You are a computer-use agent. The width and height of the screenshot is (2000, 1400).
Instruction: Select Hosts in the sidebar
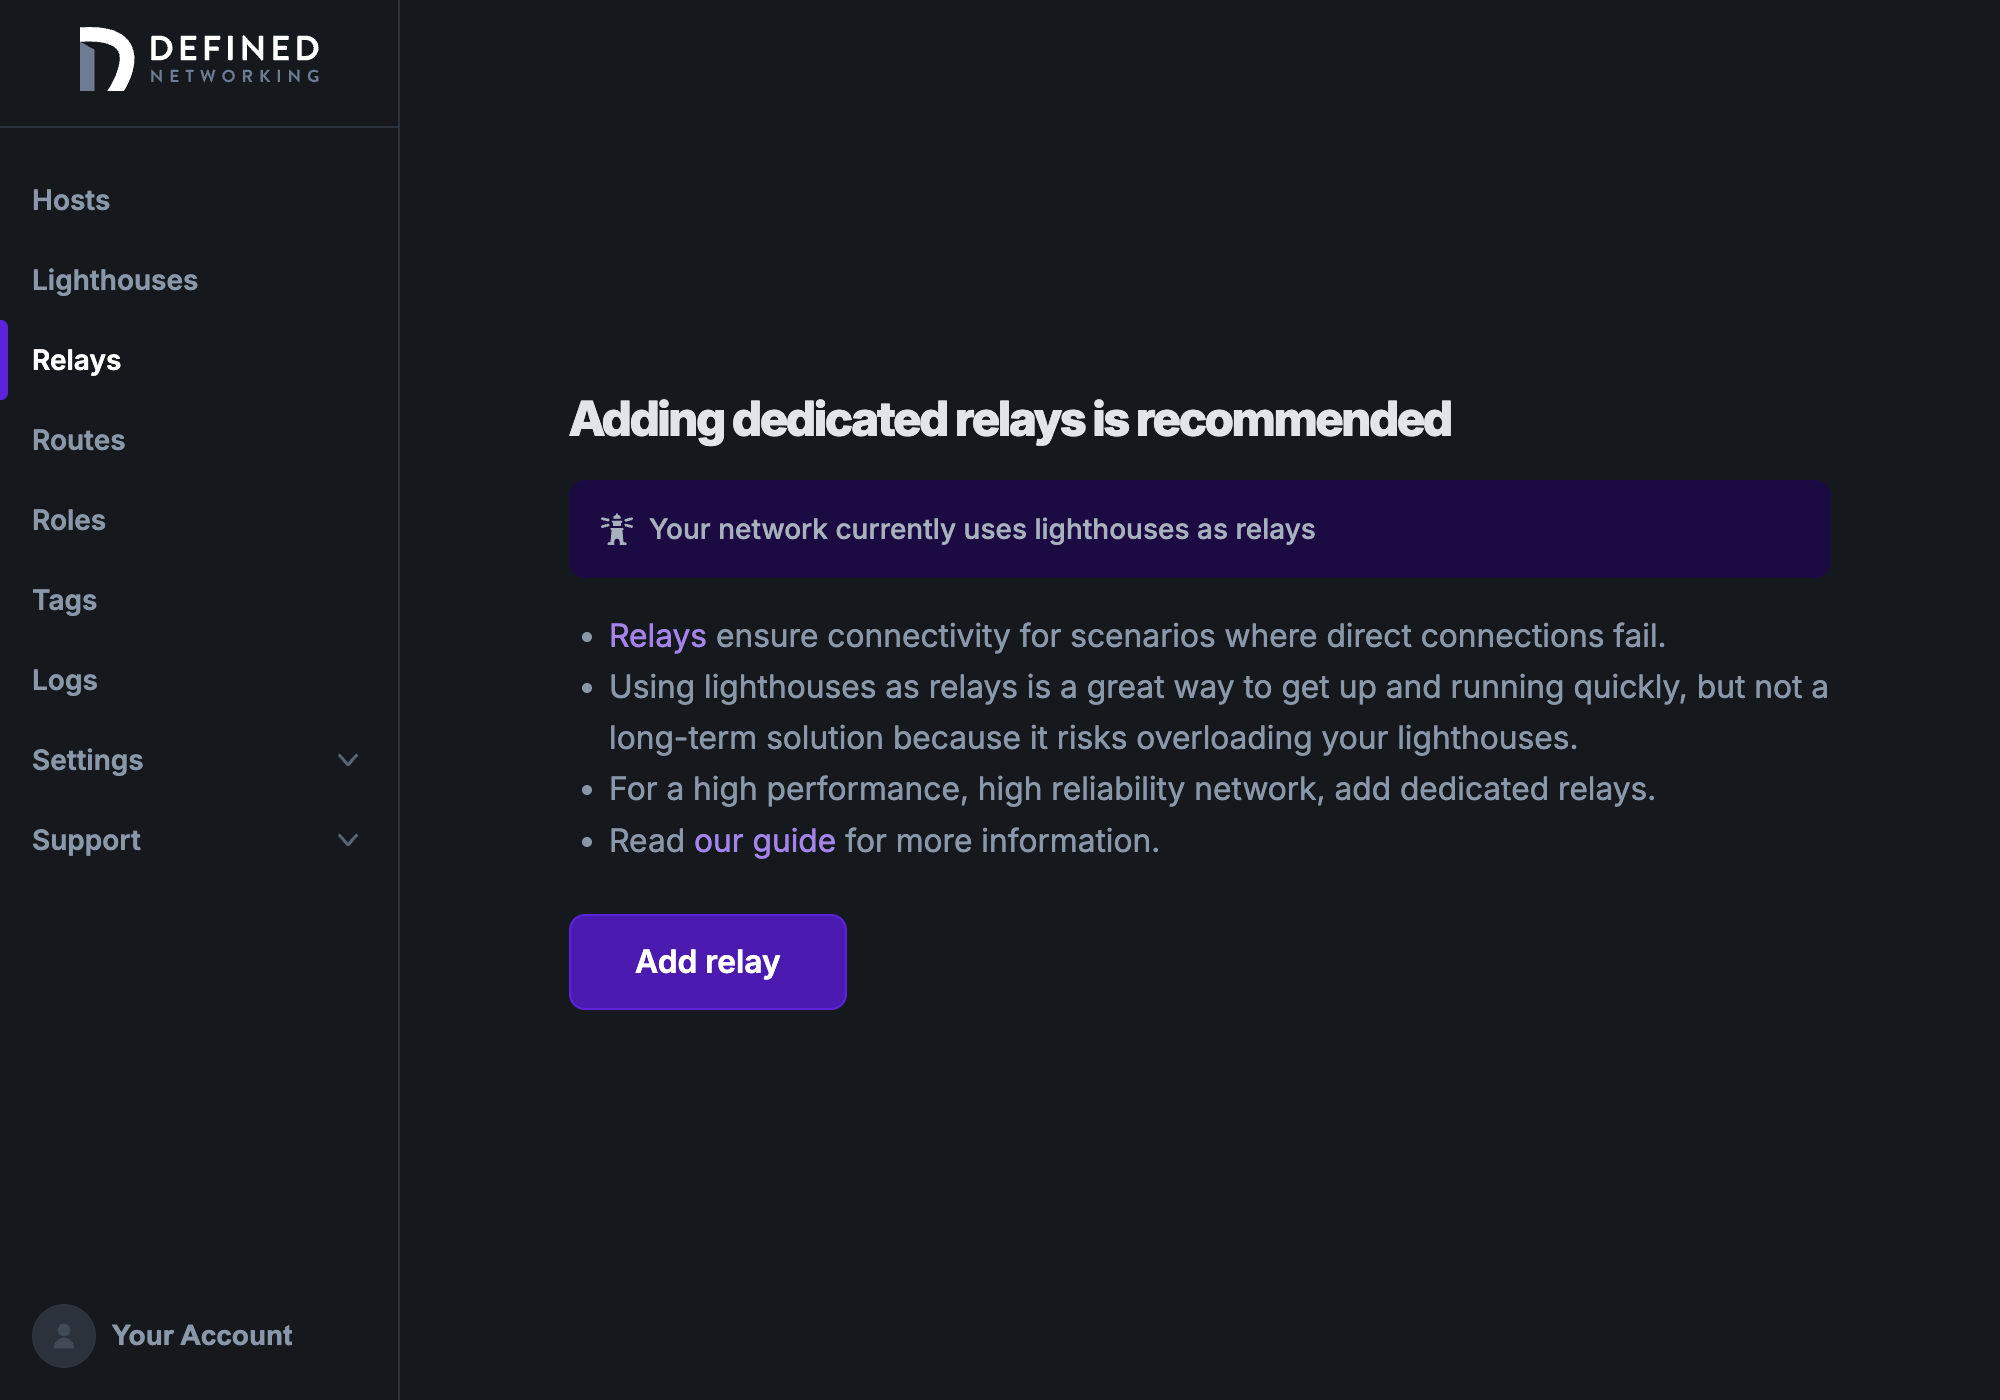71,200
